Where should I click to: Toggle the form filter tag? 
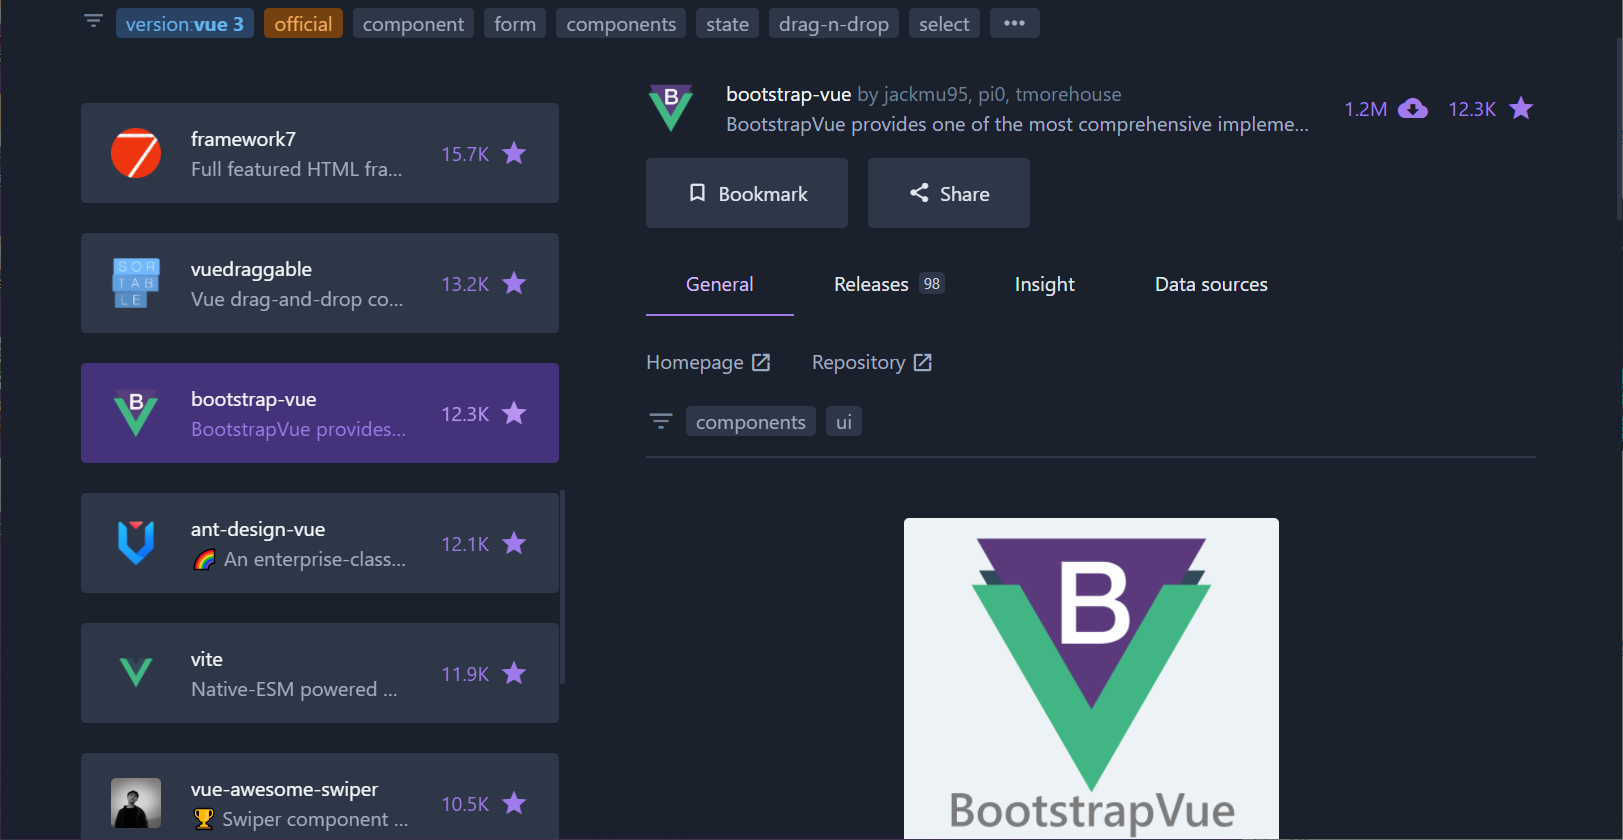point(515,23)
